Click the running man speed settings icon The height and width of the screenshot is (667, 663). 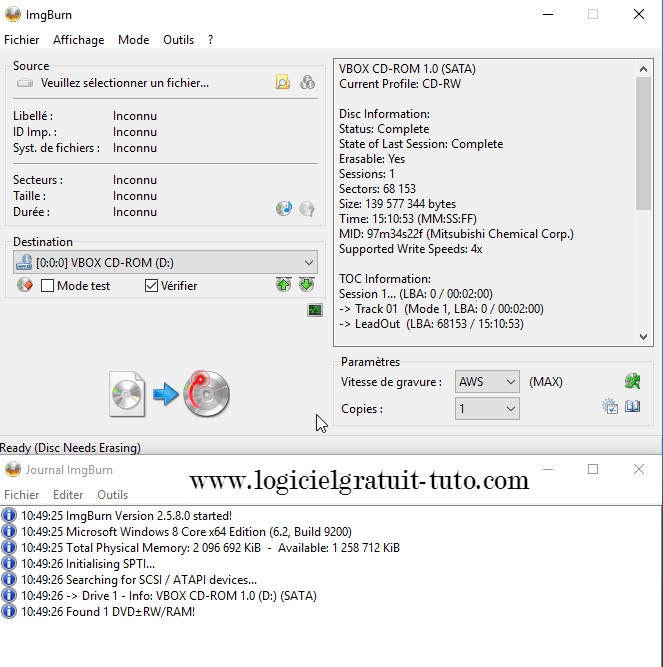click(x=632, y=381)
